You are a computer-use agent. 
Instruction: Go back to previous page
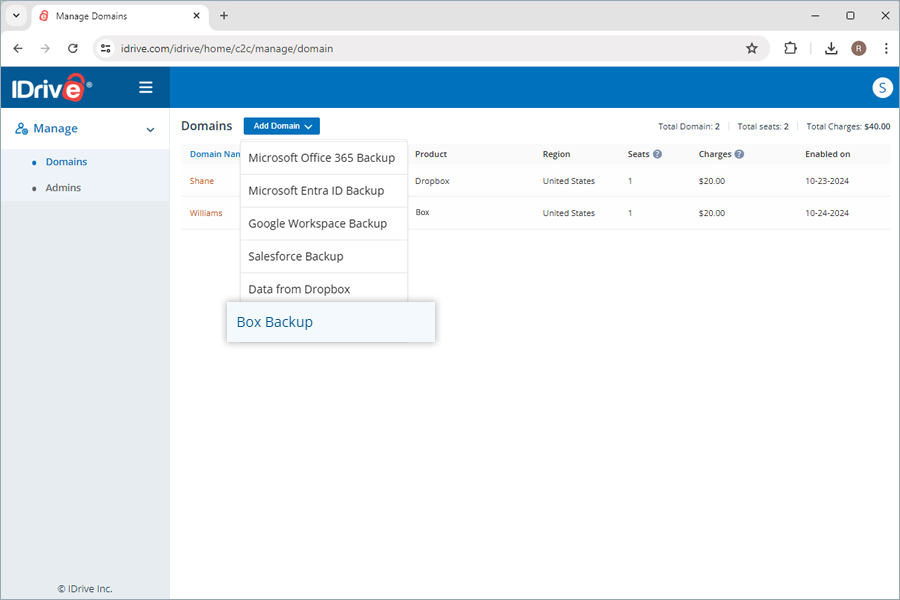(18, 49)
